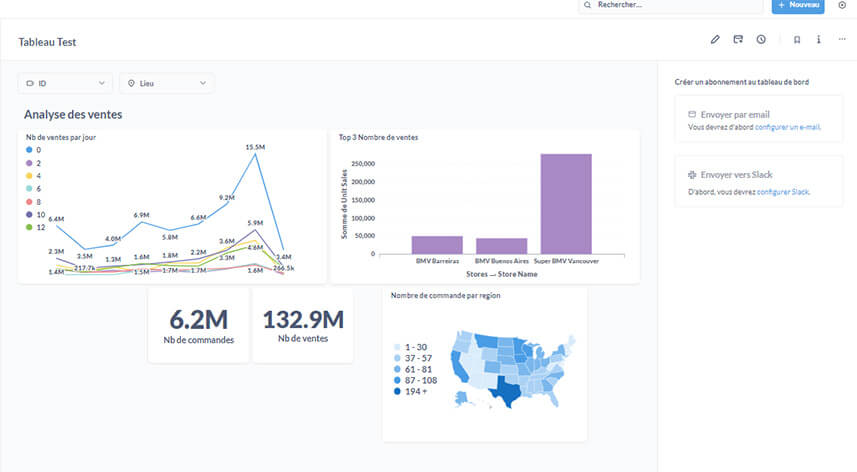This screenshot has height=472, width=857.
Task: Open the ID filter dropdown
Action: [x=65, y=83]
